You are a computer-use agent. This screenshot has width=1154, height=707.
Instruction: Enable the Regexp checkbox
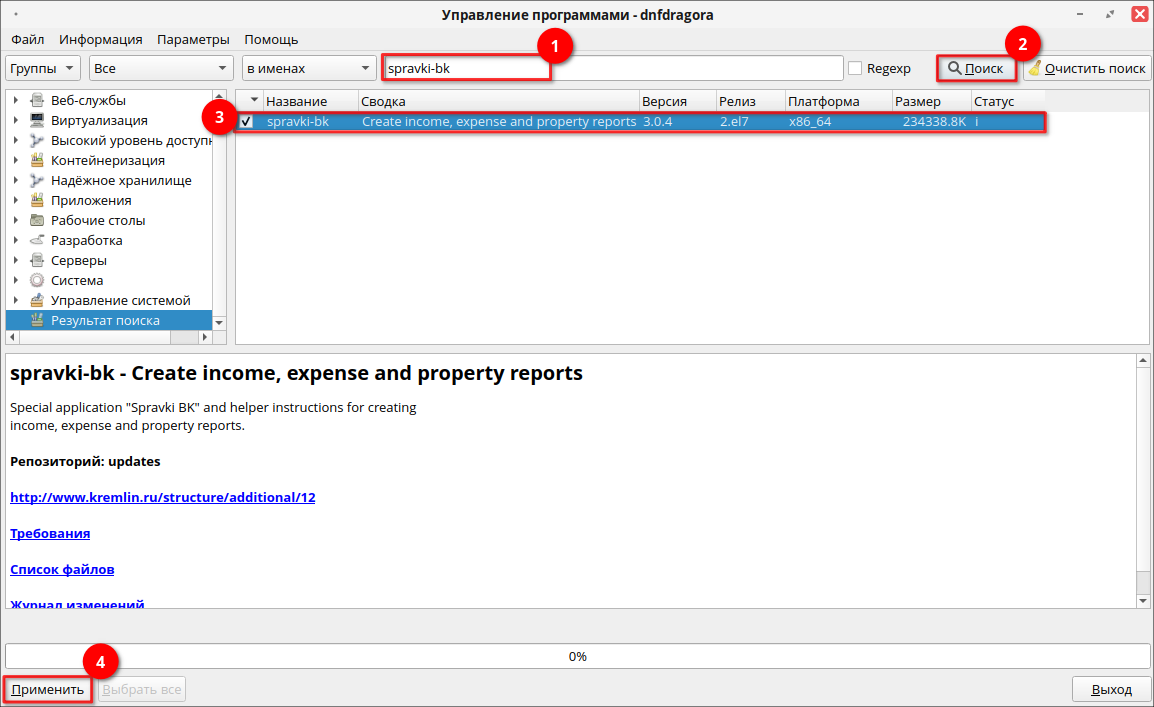855,68
